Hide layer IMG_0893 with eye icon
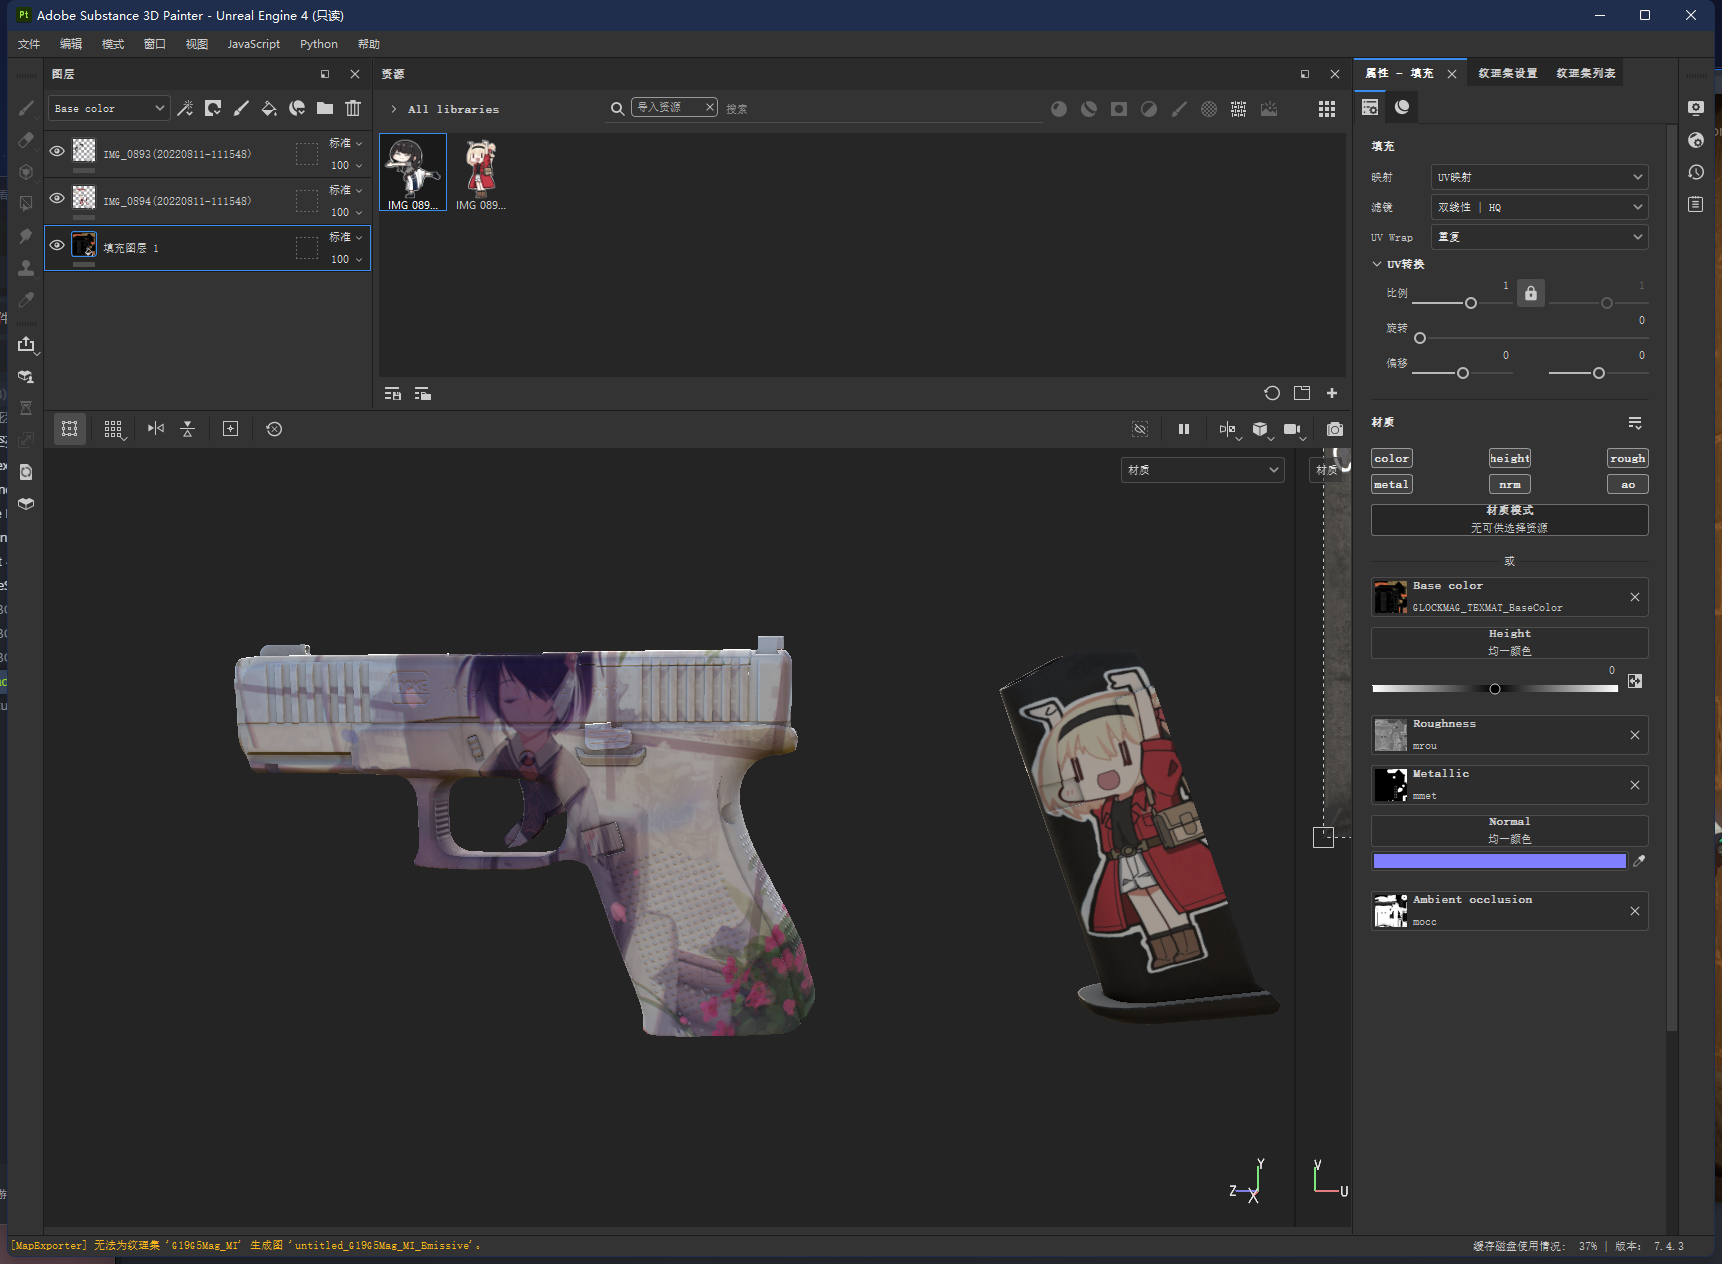 [57, 151]
